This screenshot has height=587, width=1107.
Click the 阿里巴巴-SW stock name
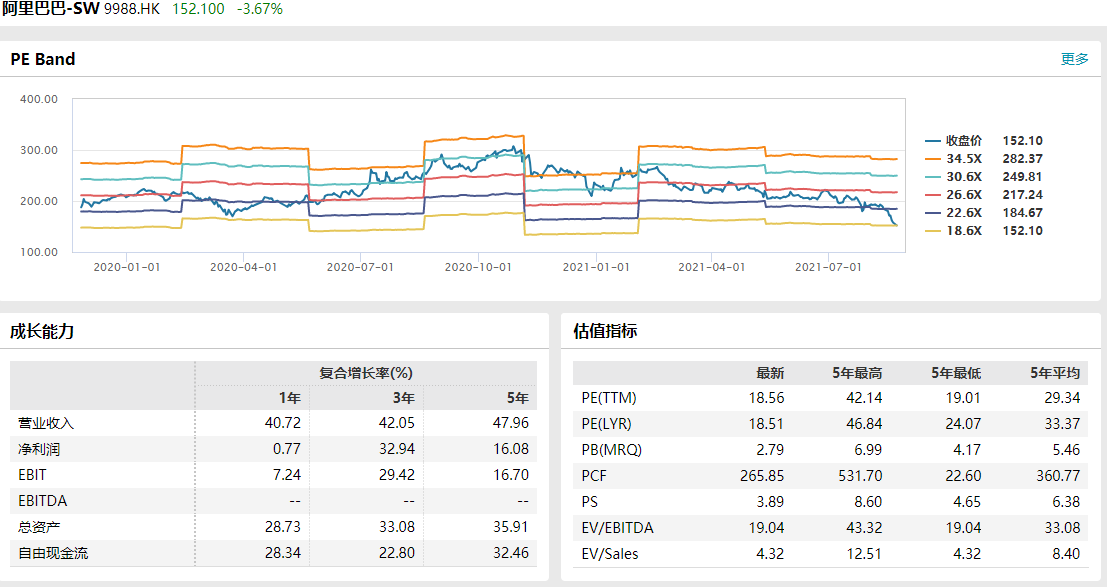[51, 9]
